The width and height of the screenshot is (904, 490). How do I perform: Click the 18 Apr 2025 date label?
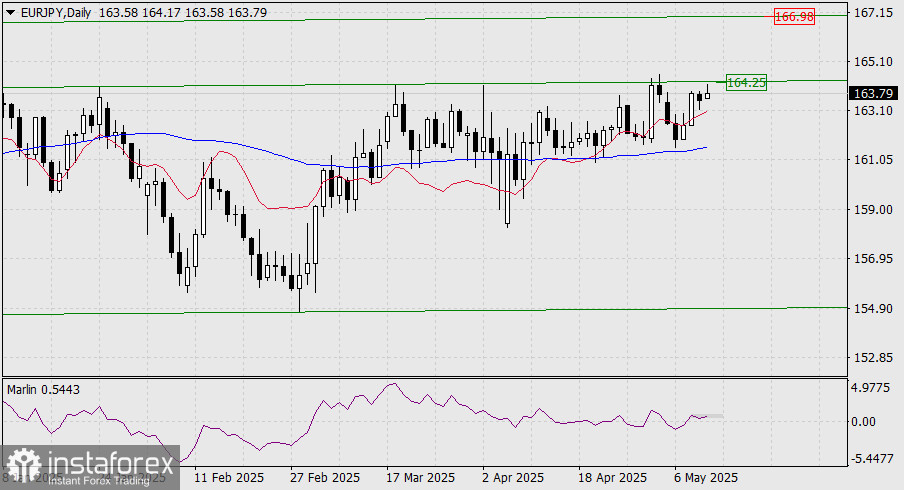coord(612,478)
